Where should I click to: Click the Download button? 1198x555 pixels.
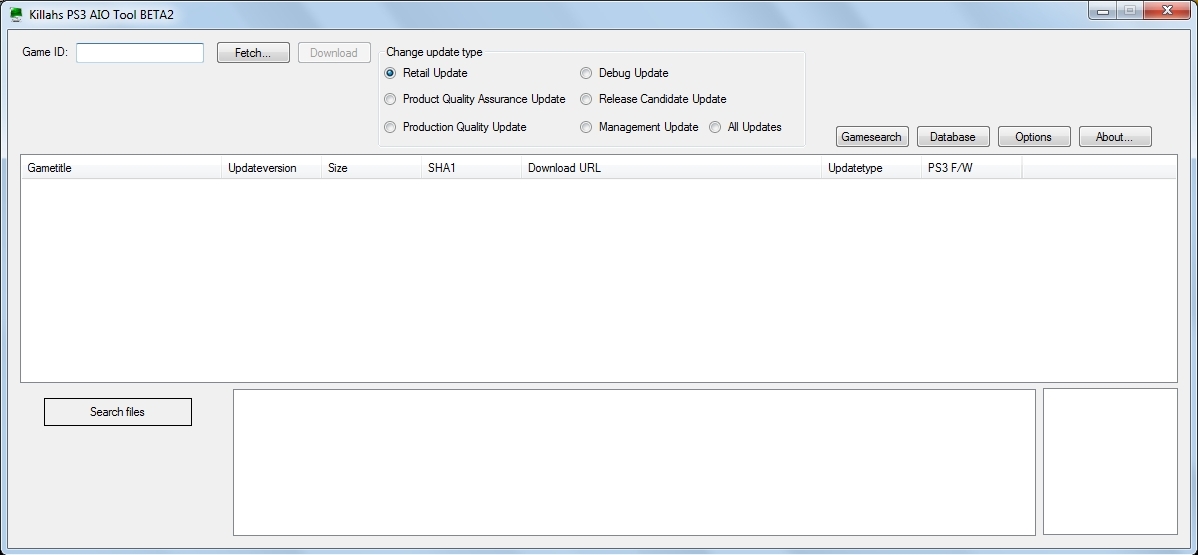(x=334, y=53)
